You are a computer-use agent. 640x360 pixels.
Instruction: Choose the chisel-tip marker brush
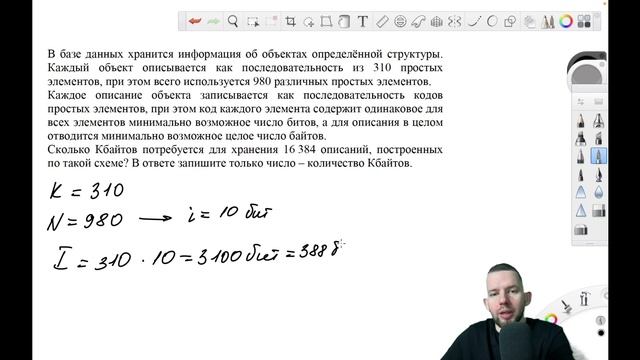tap(598, 139)
